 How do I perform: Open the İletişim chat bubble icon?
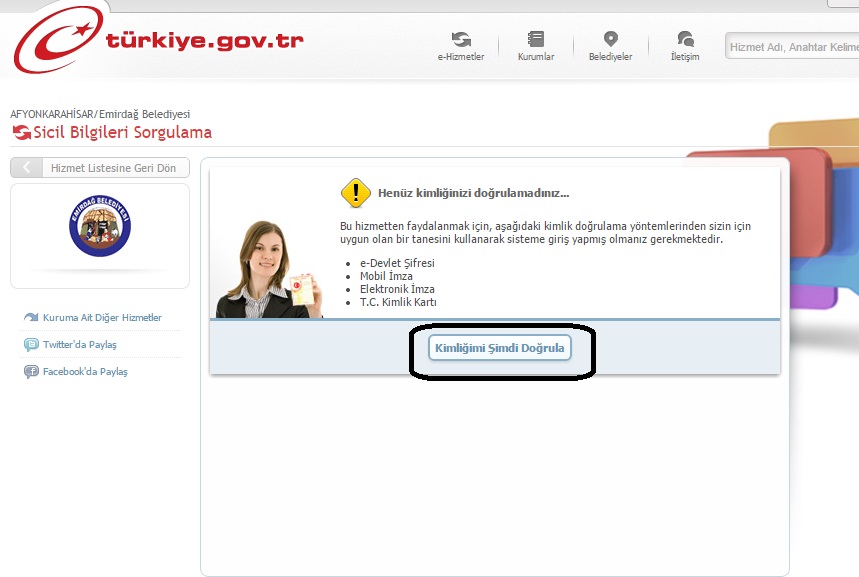point(685,39)
